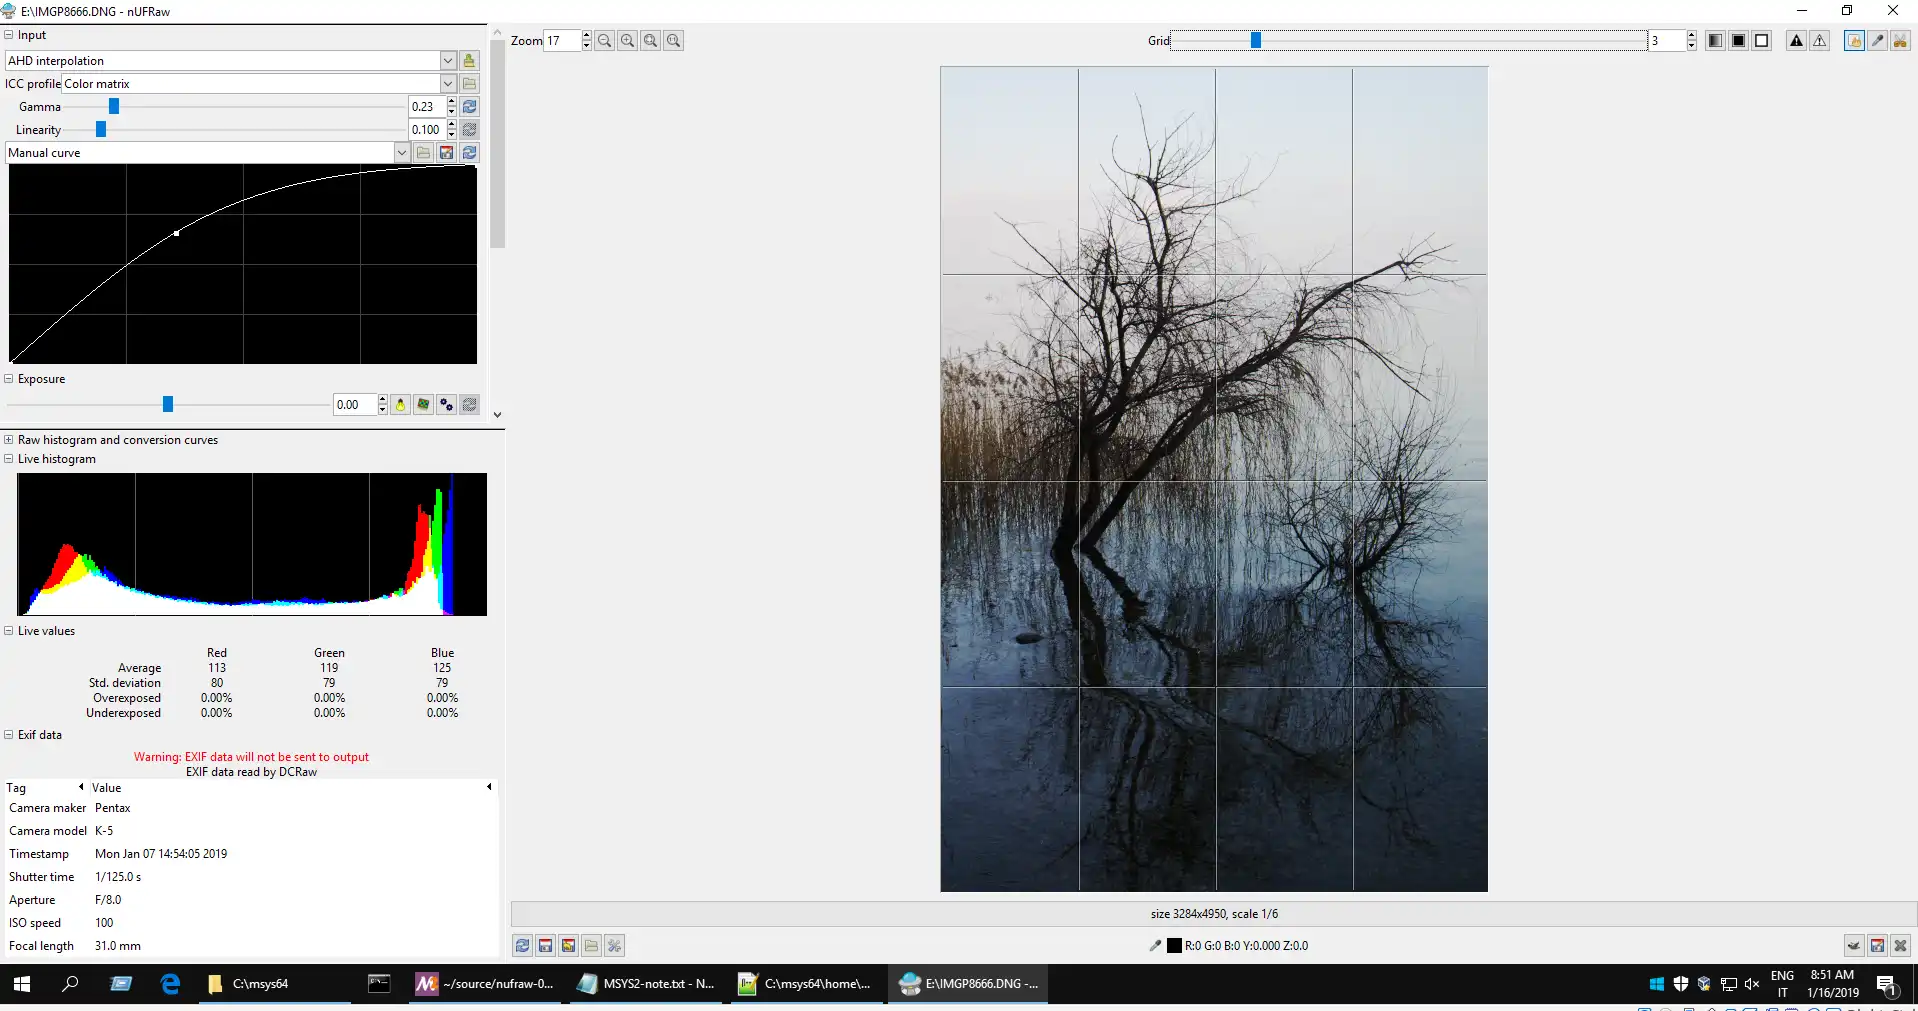Viewport: 1918px width, 1011px height.
Task: Save the Manual curve to file
Action: click(446, 153)
